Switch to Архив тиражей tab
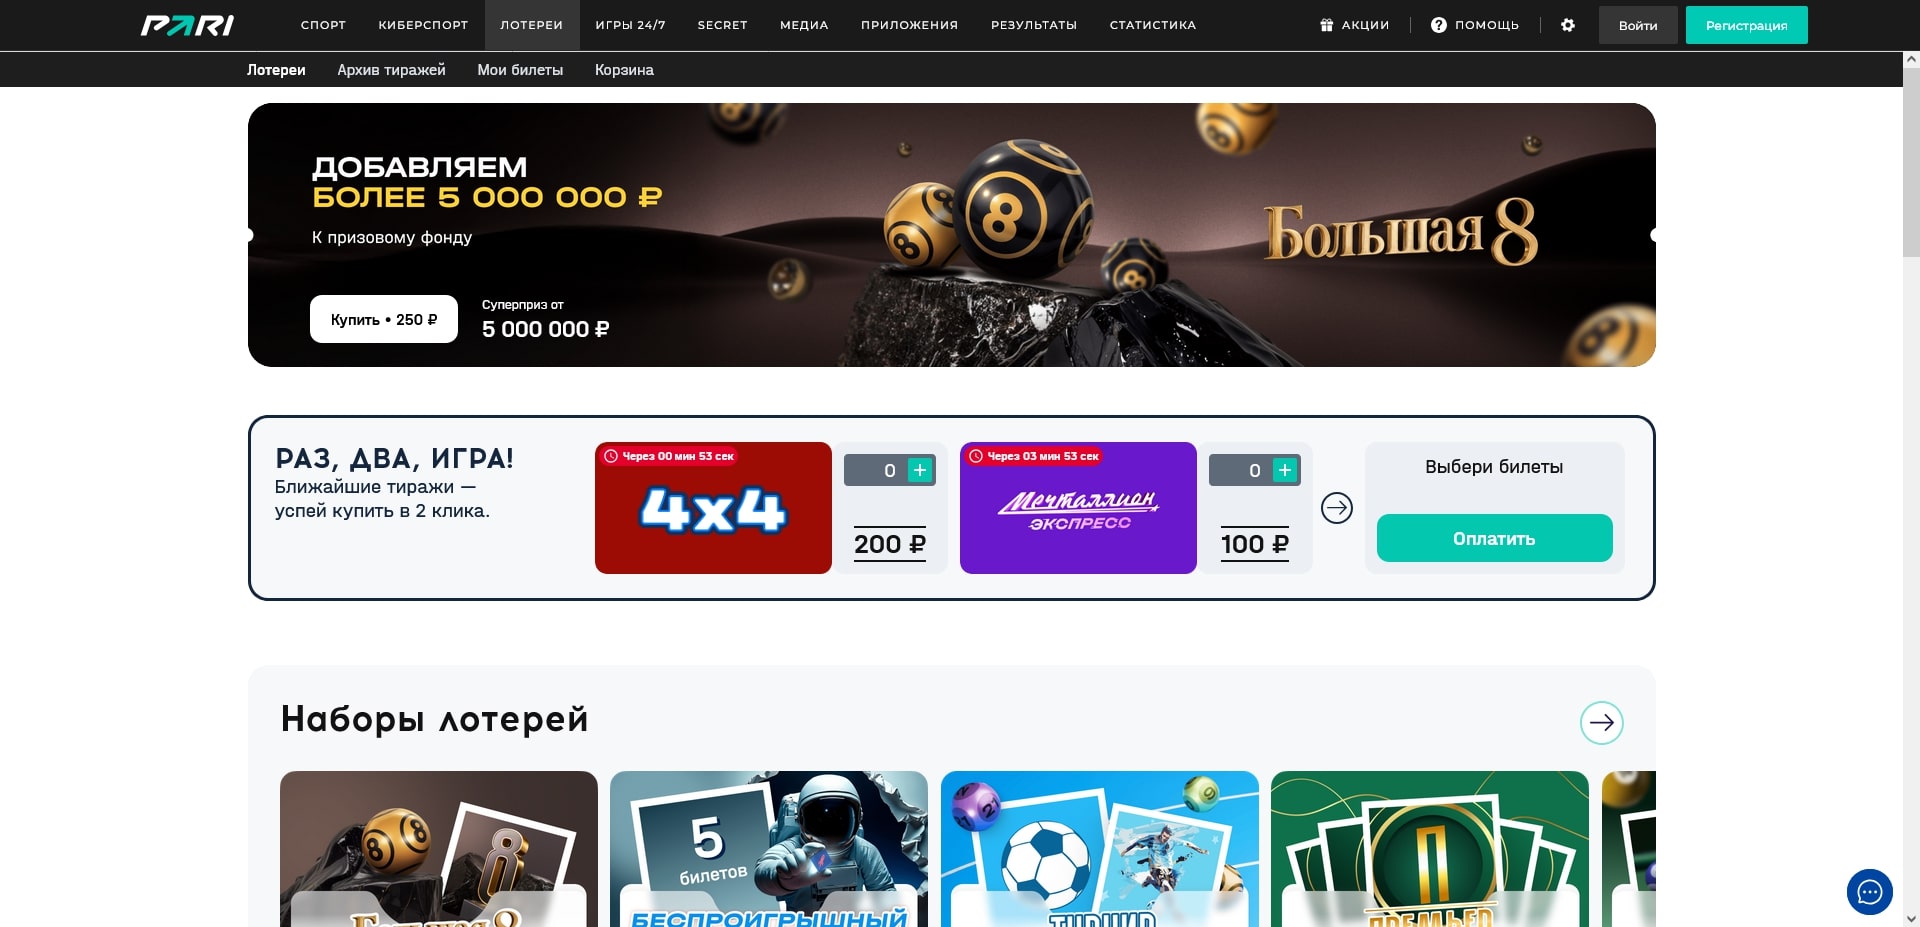 [391, 70]
